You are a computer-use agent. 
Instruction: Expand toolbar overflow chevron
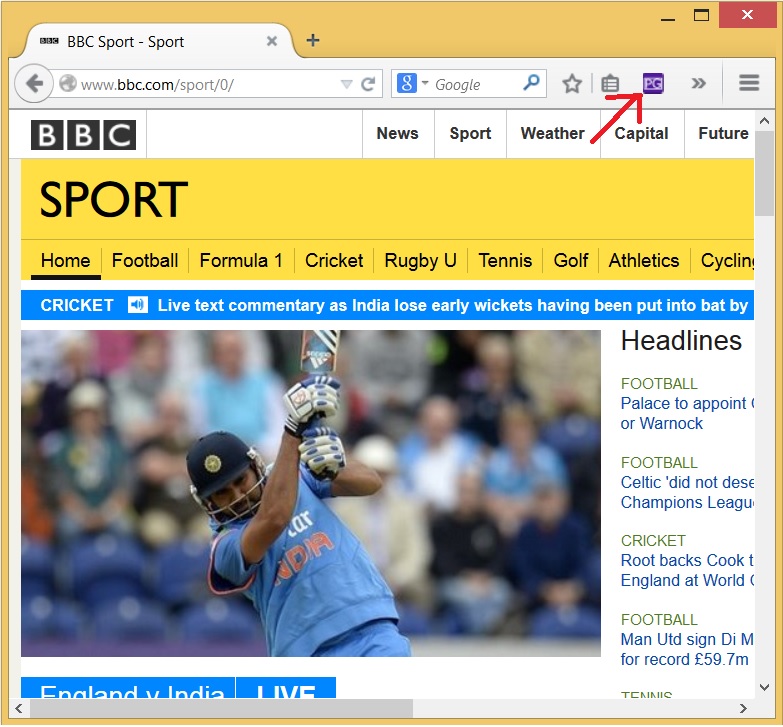pyautogui.click(x=698, y=83)
